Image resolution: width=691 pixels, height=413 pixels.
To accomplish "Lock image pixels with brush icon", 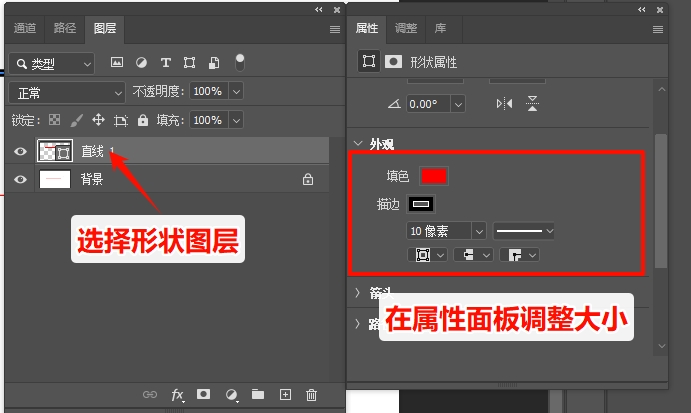I will (77, 120).
